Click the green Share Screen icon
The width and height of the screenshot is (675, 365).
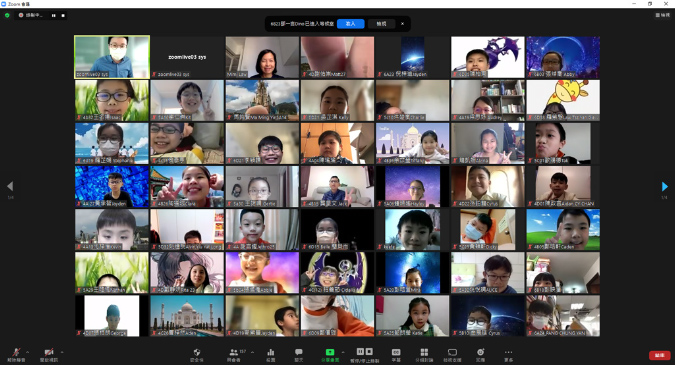[x=330, y=352]
